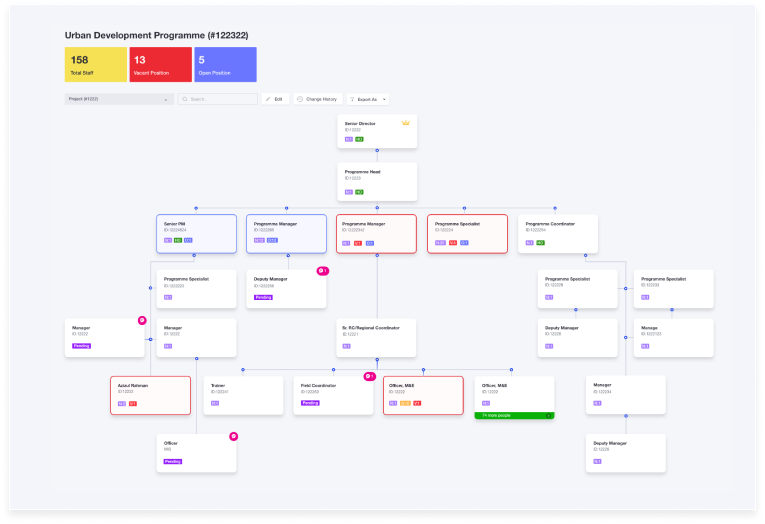Click the green HO tag on Programme Coordinator
Viewport: 765px width, 524px height.
point(540,242)
